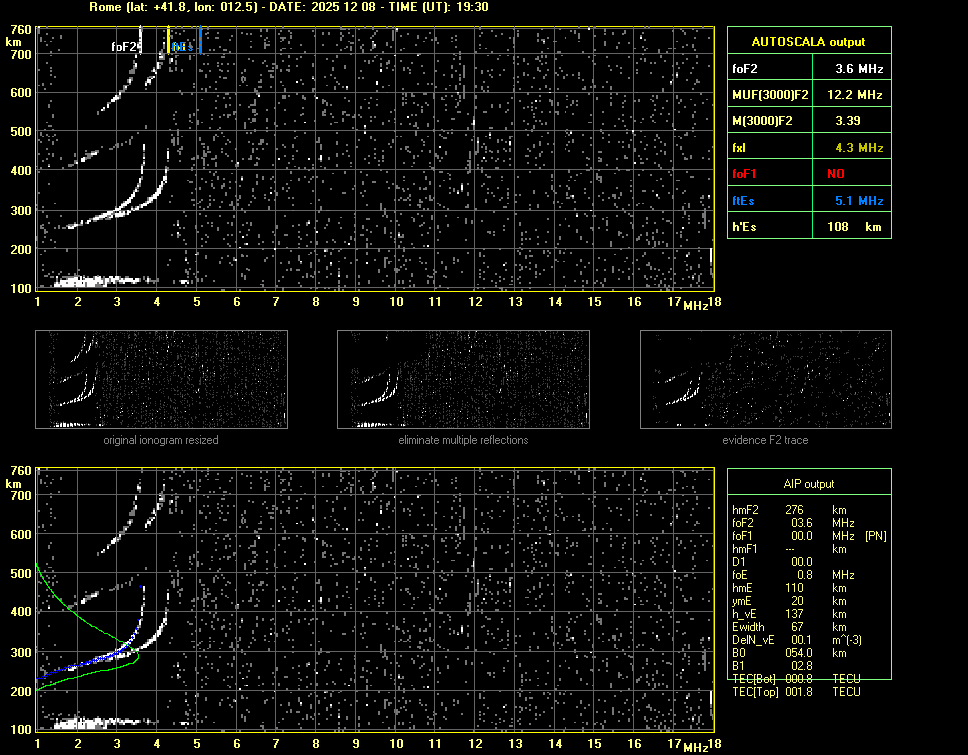The height and width of the screenshot is (755, 968).
Task: Click the AIP output panel title
Action: pyautogui.click(x=808, y=484)
